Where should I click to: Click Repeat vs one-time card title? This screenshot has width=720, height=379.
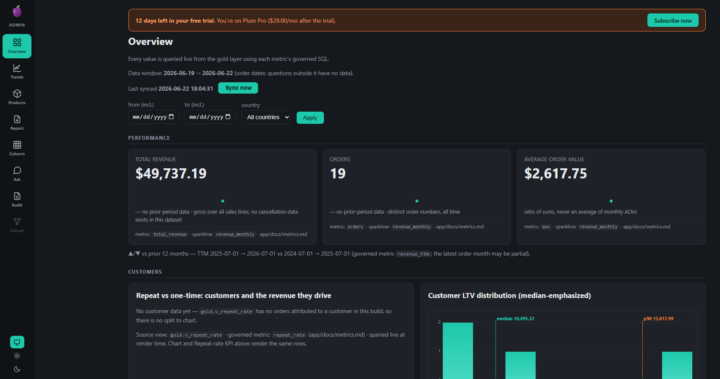click(x=233, y=296)
